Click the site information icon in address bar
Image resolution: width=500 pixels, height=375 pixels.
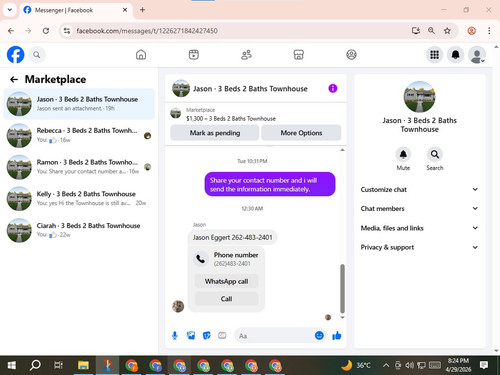tap(67, 31)
